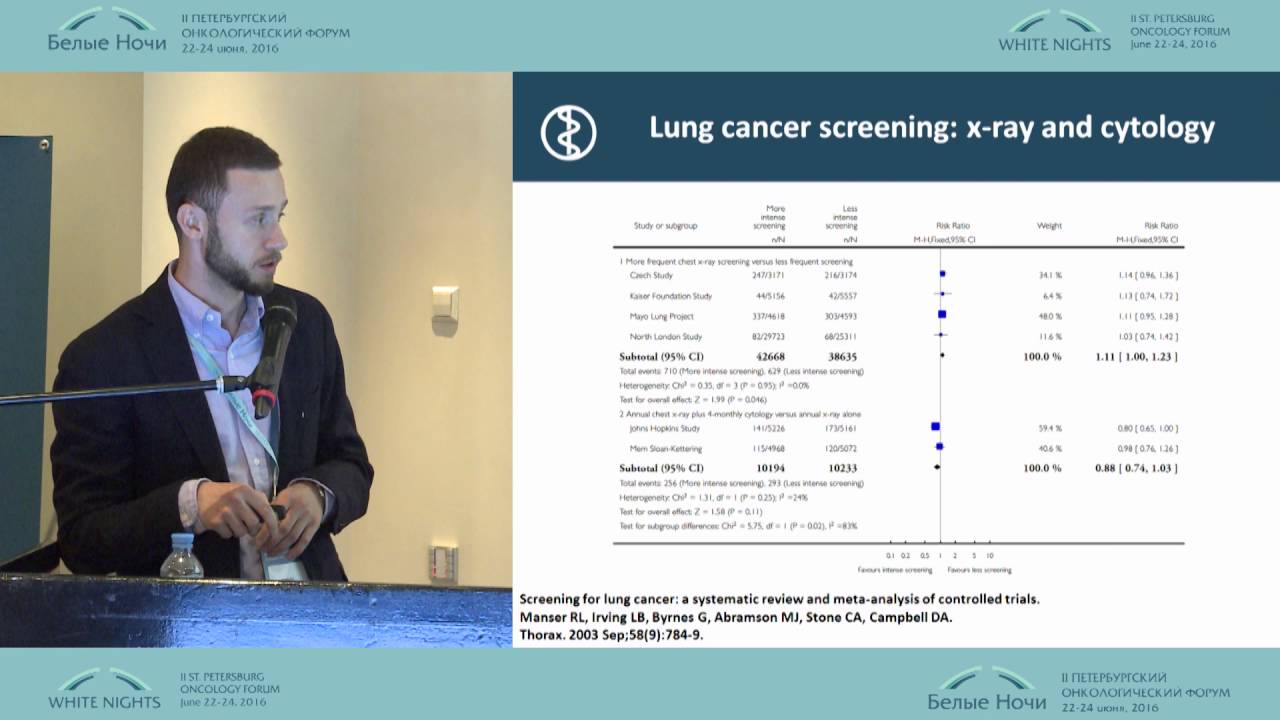Click the White Nights logo at bottom left
1280x720 pixels.
tap(104, 689)
